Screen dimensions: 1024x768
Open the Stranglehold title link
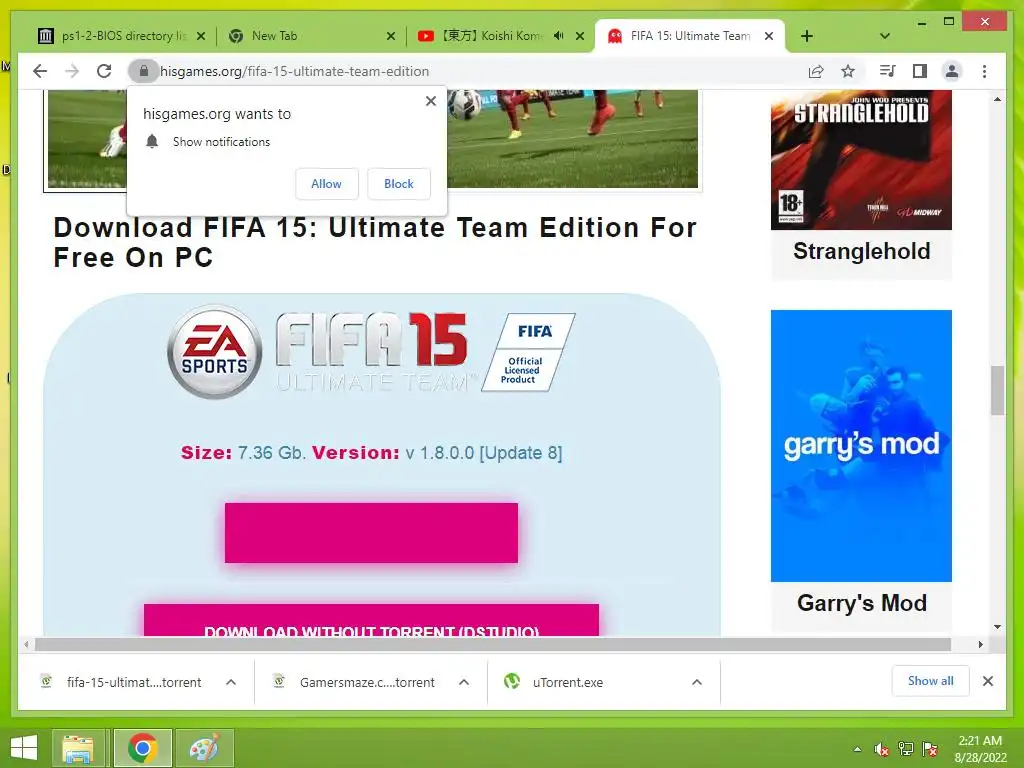coord(861,251)
